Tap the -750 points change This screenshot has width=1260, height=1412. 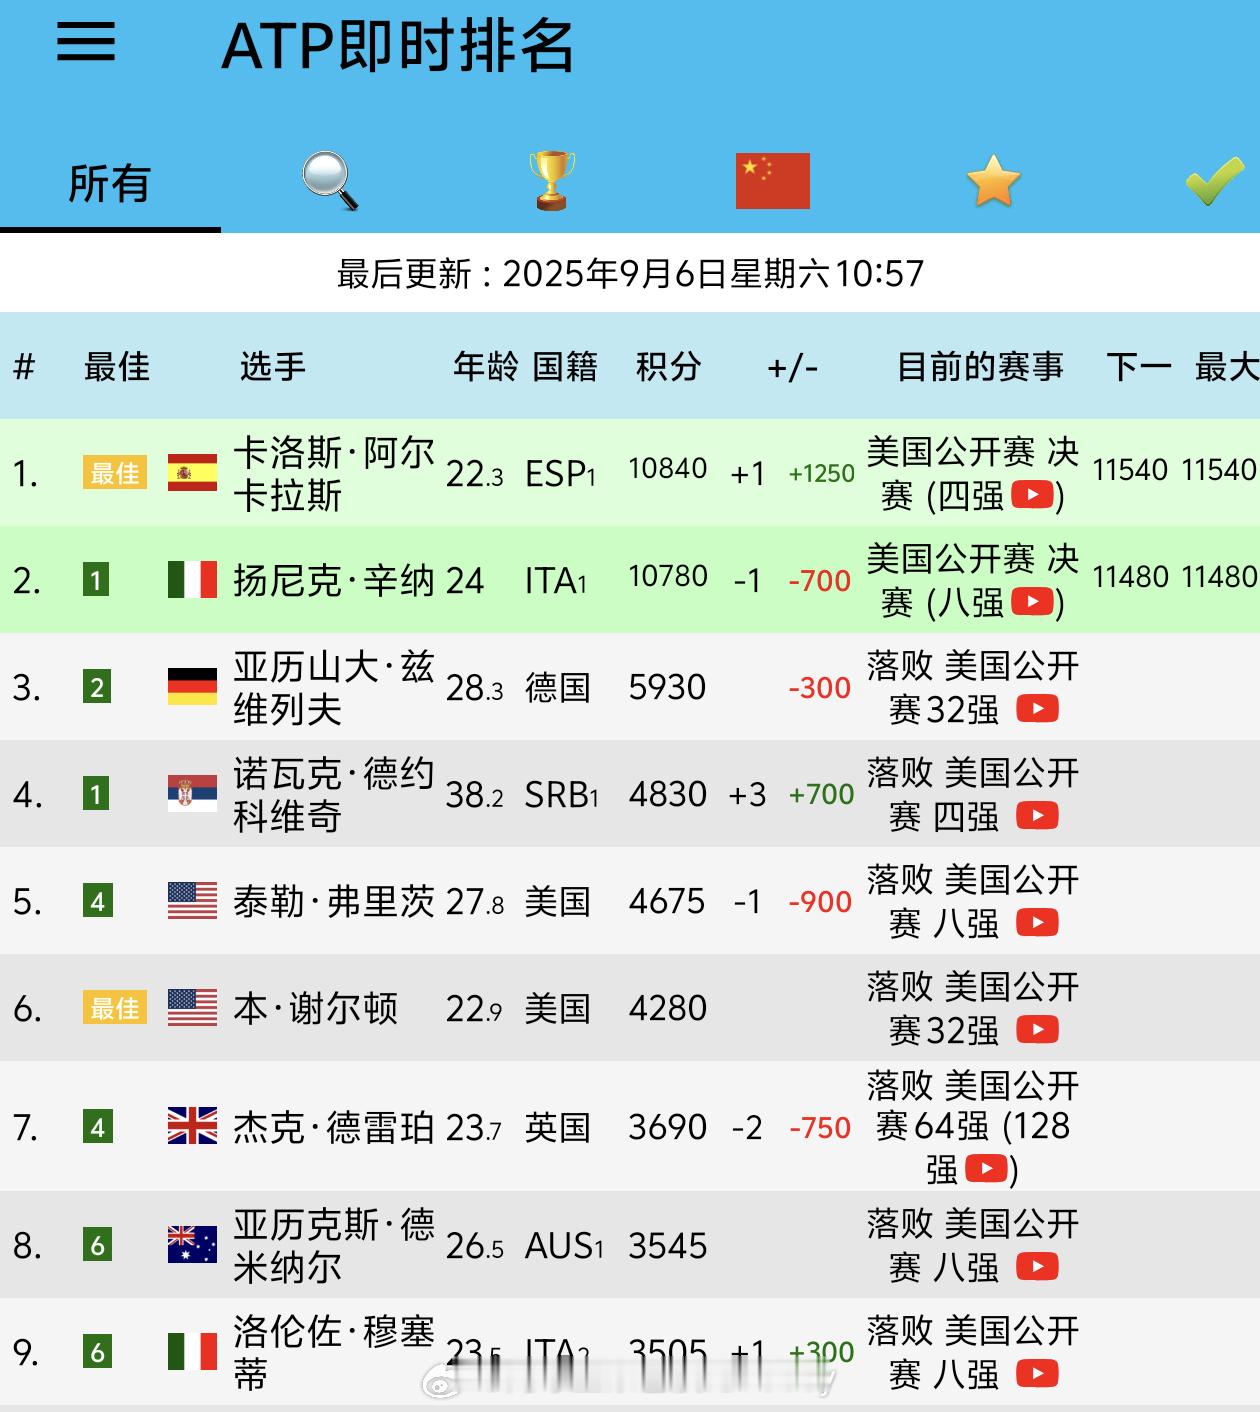820,1128
